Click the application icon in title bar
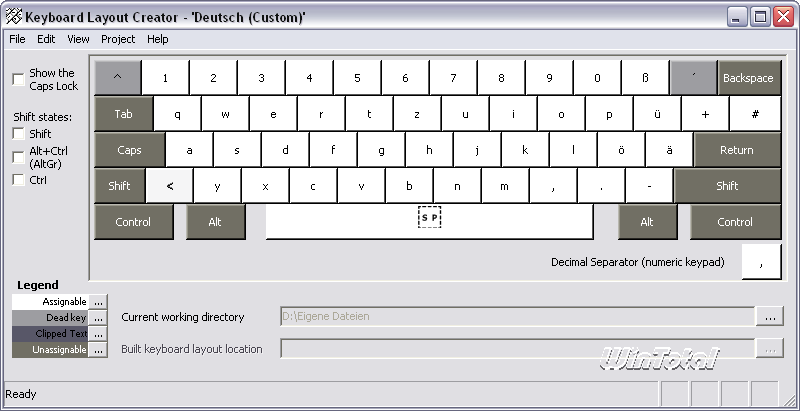Viewport: 800px width, 411px height. pyautogui.click(x=14, y=16)
